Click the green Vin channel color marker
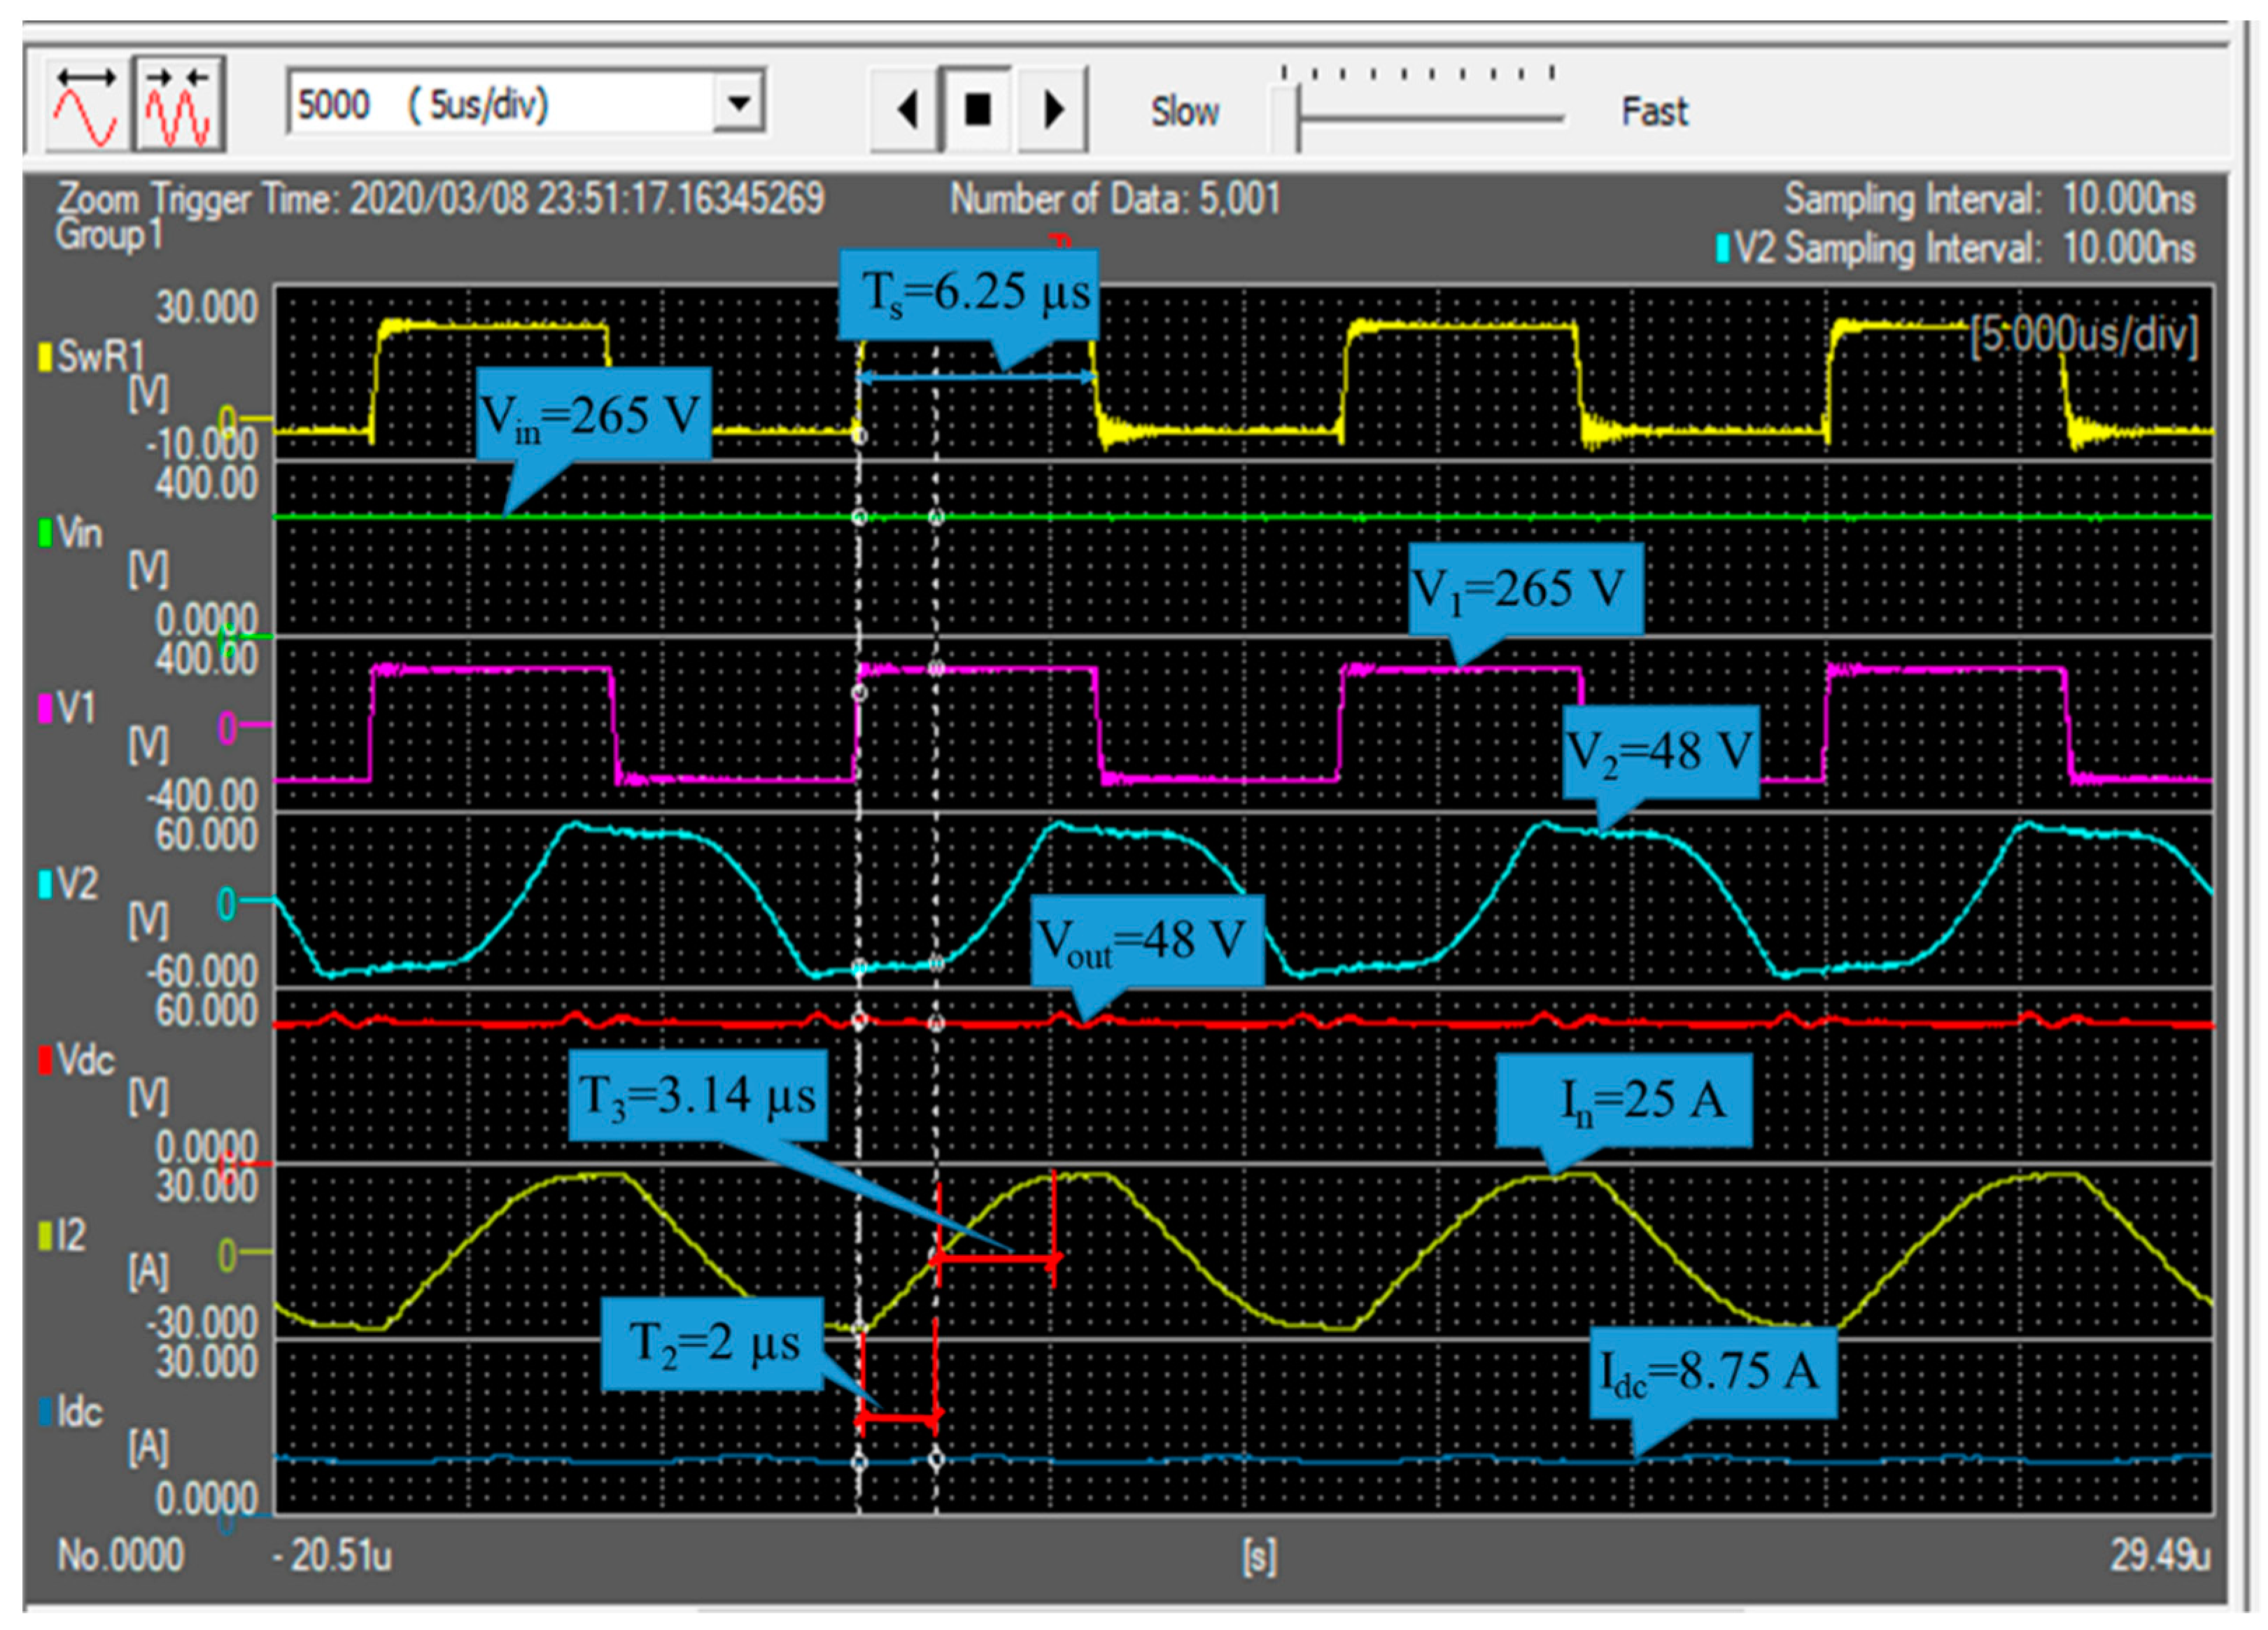The width and height of the screenshot is (2268, 1630). pos(45,532)
